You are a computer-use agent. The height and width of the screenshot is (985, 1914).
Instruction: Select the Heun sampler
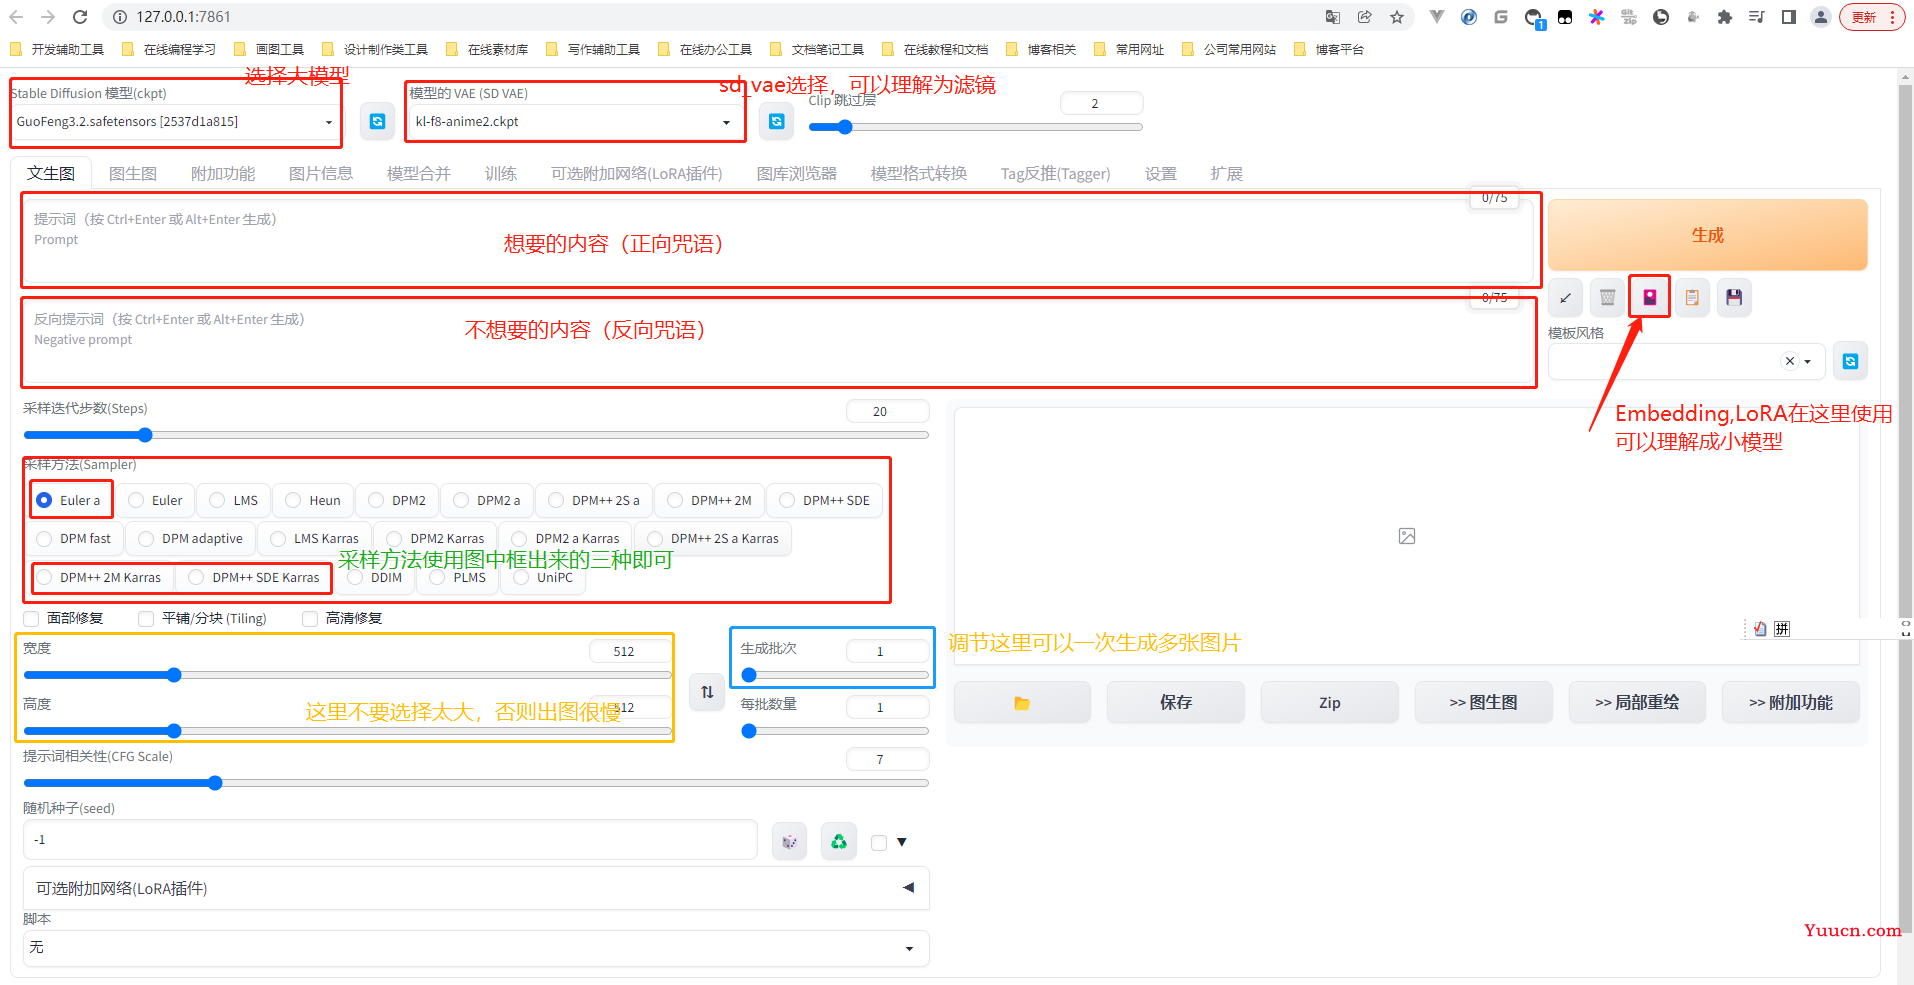click(313, 500)
